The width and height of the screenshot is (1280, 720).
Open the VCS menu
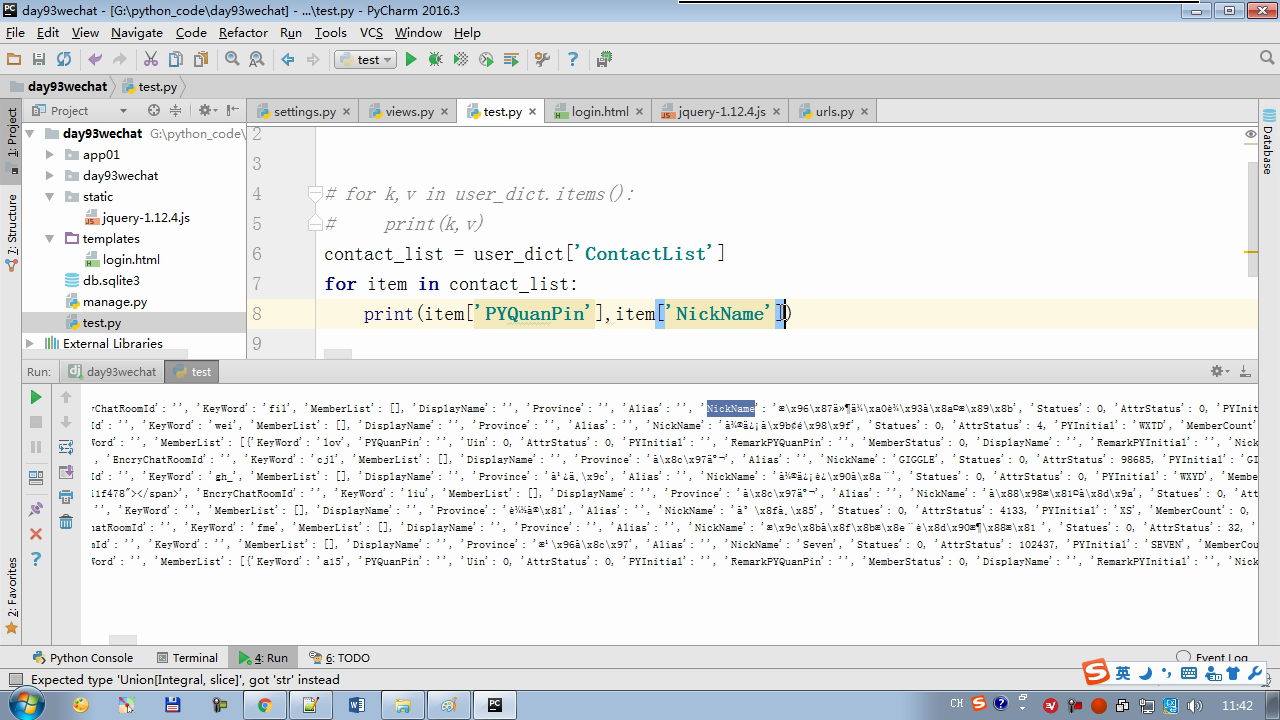(371, 32)
